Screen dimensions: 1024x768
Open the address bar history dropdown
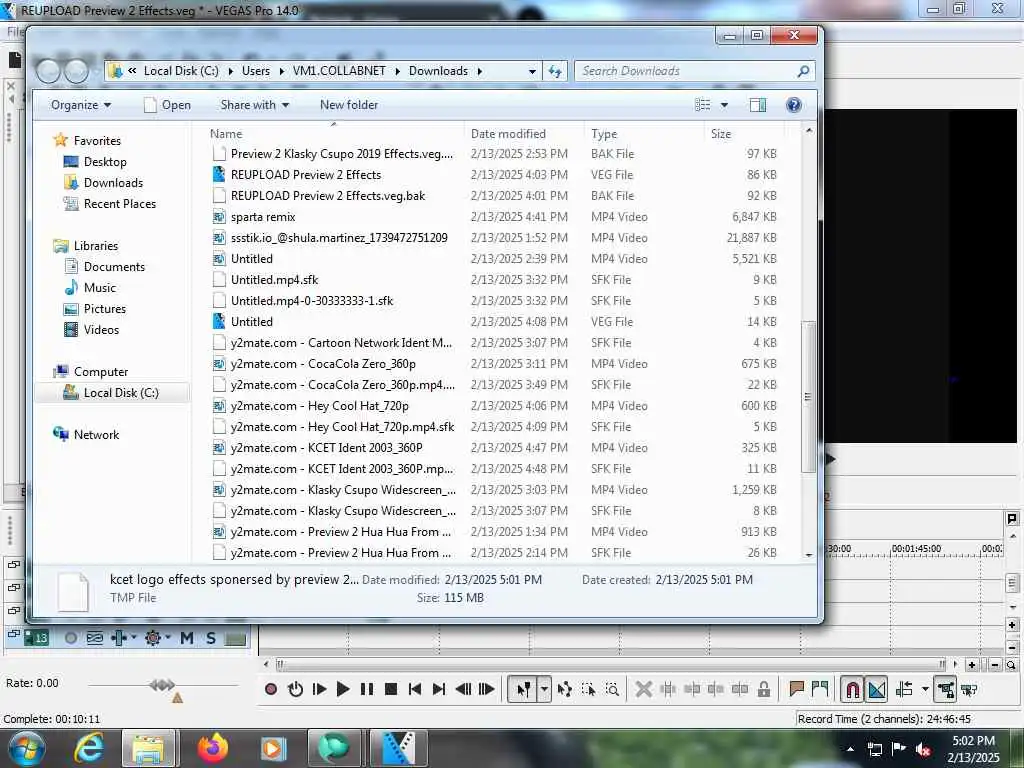[532, 71]
